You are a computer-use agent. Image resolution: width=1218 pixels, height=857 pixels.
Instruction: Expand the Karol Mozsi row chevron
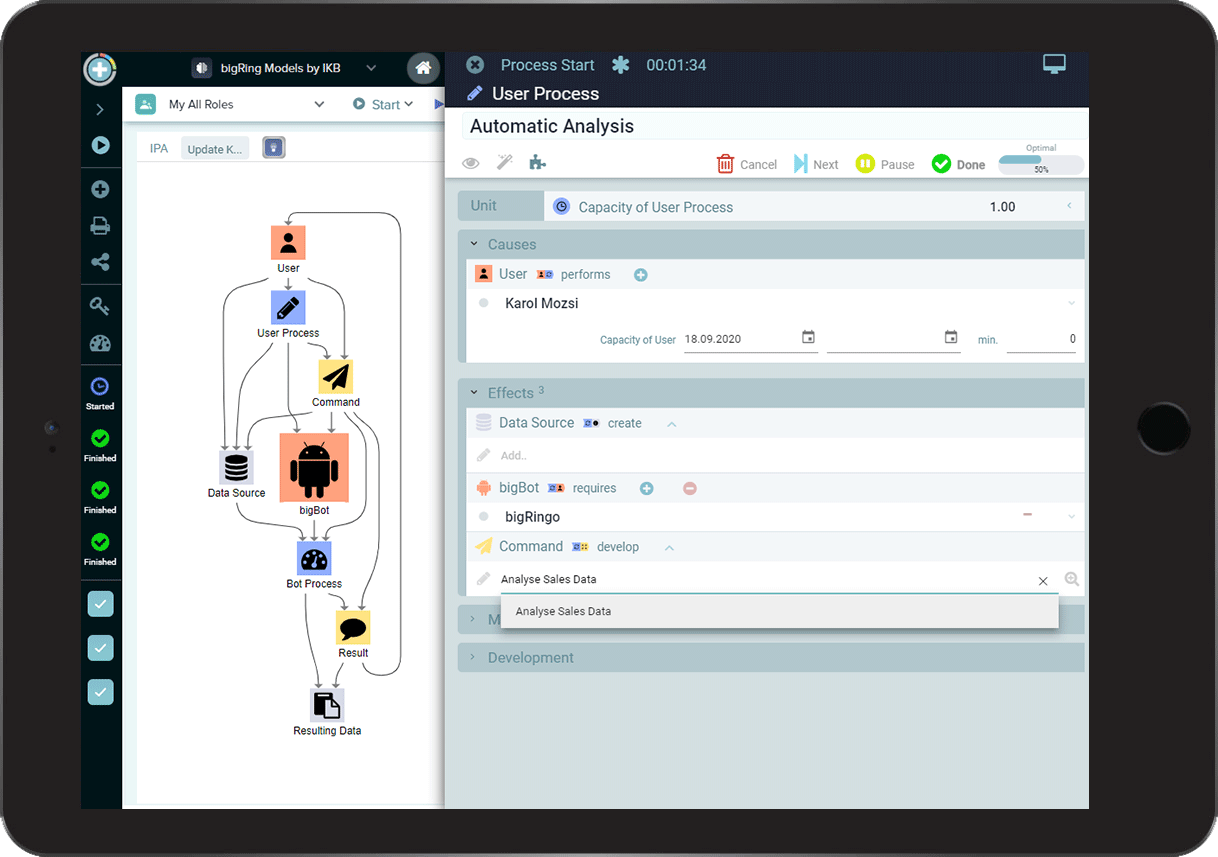(x=1071, y=303)
